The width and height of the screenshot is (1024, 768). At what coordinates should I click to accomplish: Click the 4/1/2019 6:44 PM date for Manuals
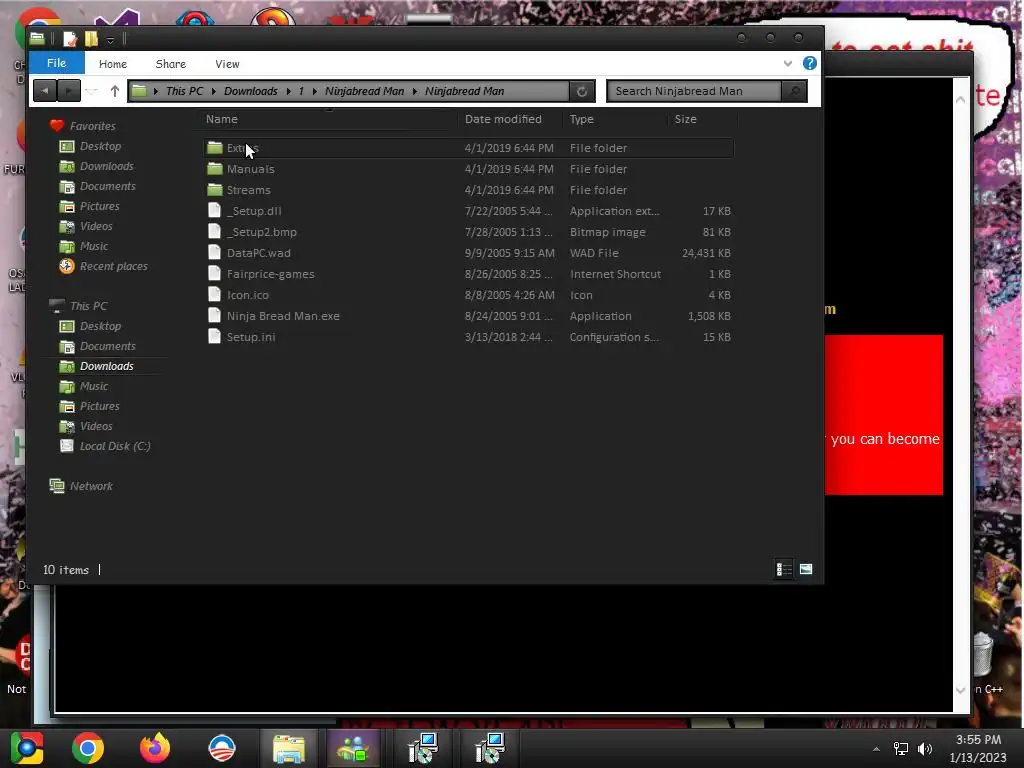click(x=509, y=169)
